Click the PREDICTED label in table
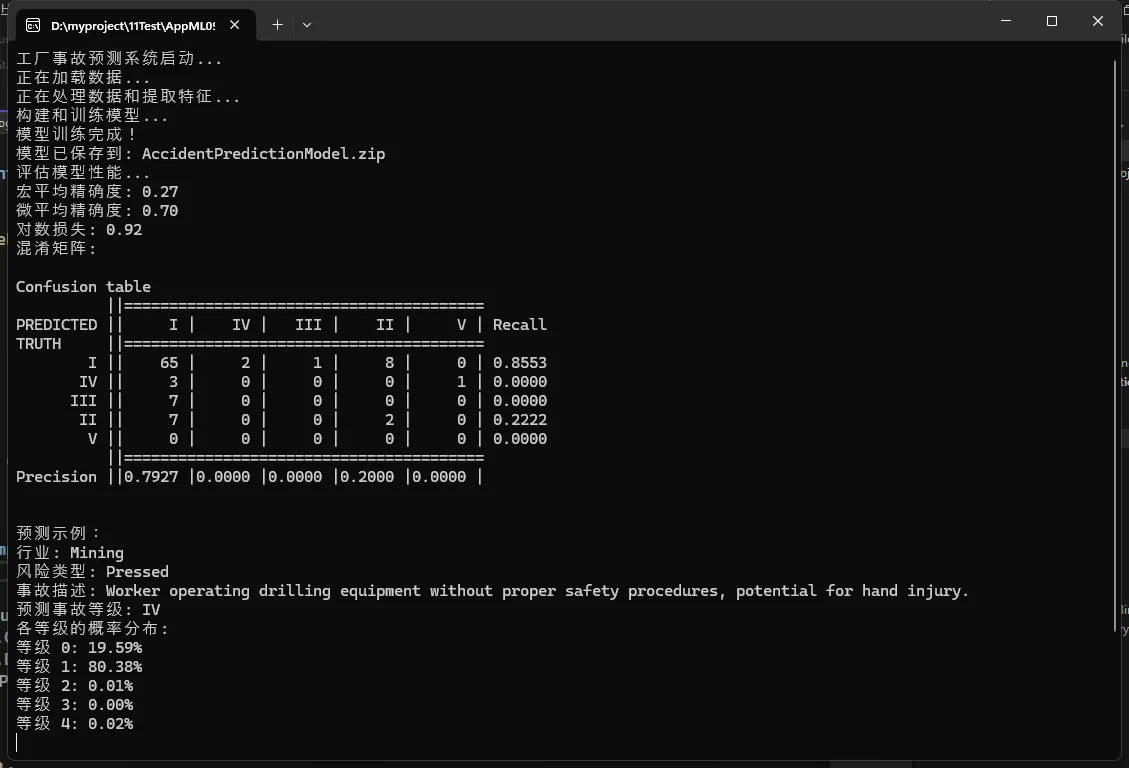The height and width of the screenshot is (768, 1129). [x=56, y=325]
